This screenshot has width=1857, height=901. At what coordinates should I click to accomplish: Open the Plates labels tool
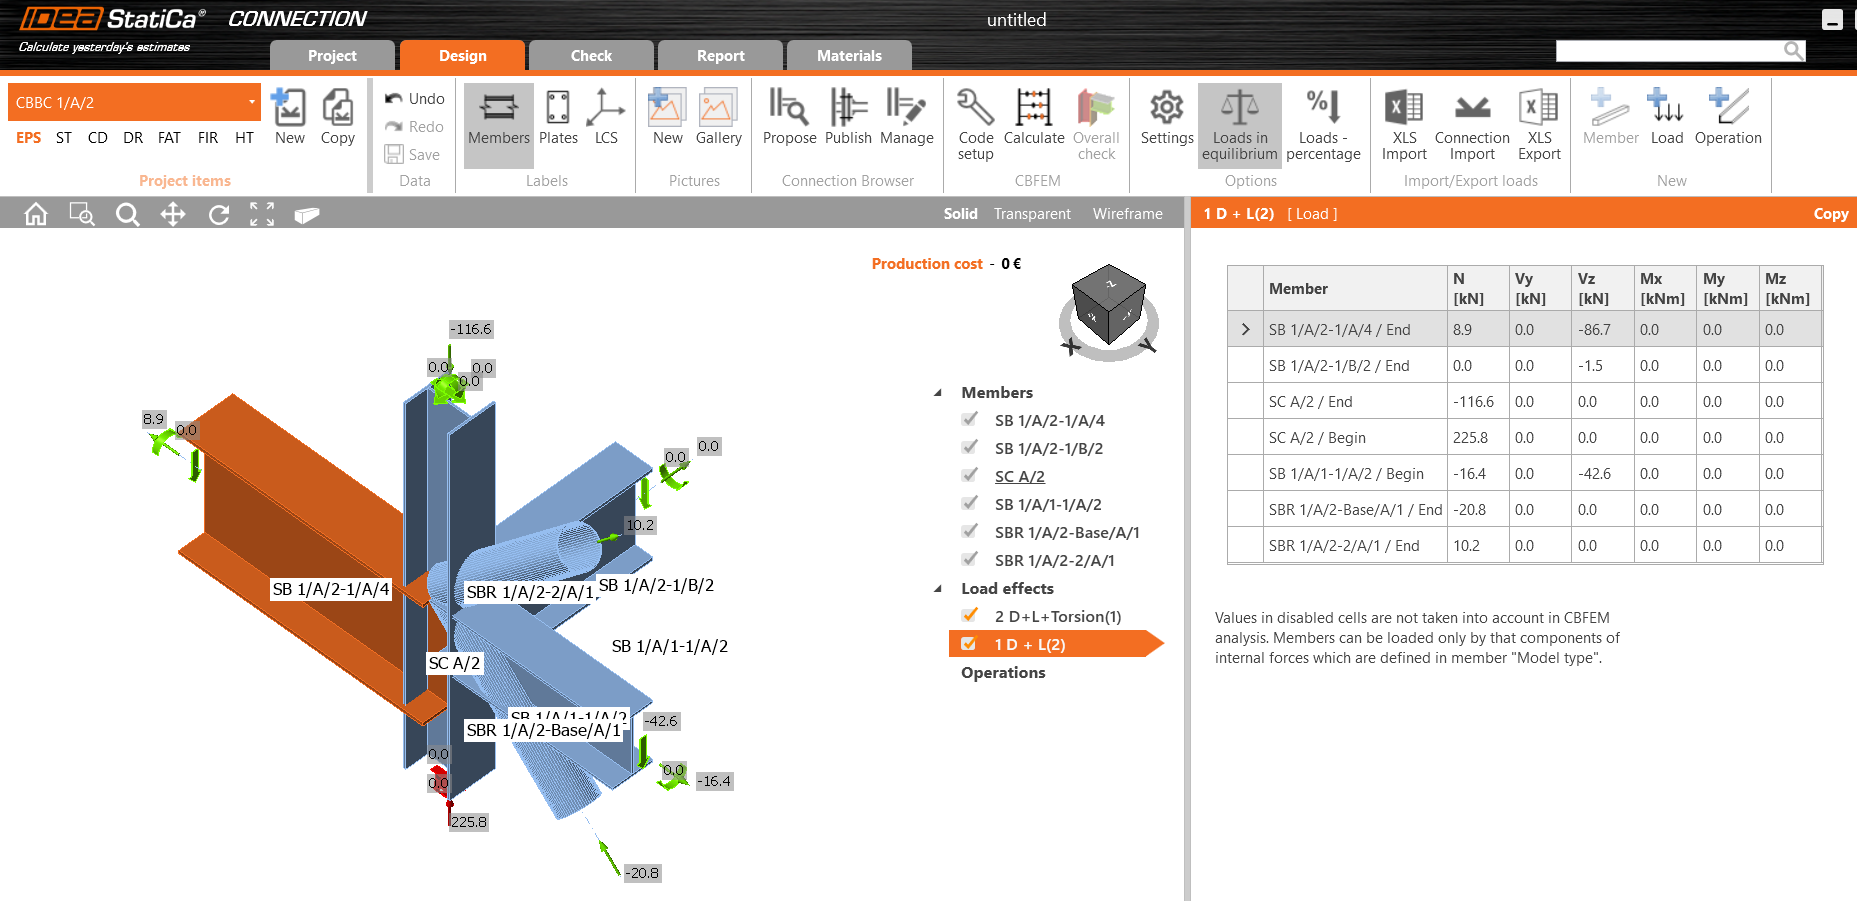[558, 120]
